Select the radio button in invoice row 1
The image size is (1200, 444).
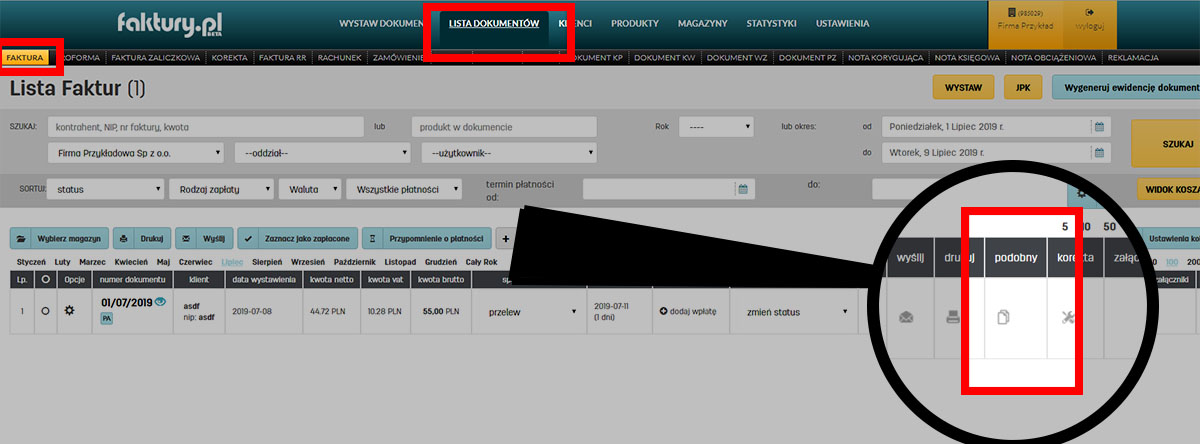click(x=45, y=311)
